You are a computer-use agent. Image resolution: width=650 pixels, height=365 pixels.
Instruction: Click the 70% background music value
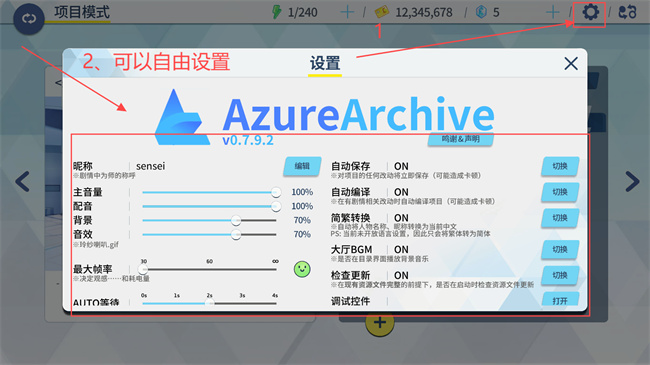point(302,220)
